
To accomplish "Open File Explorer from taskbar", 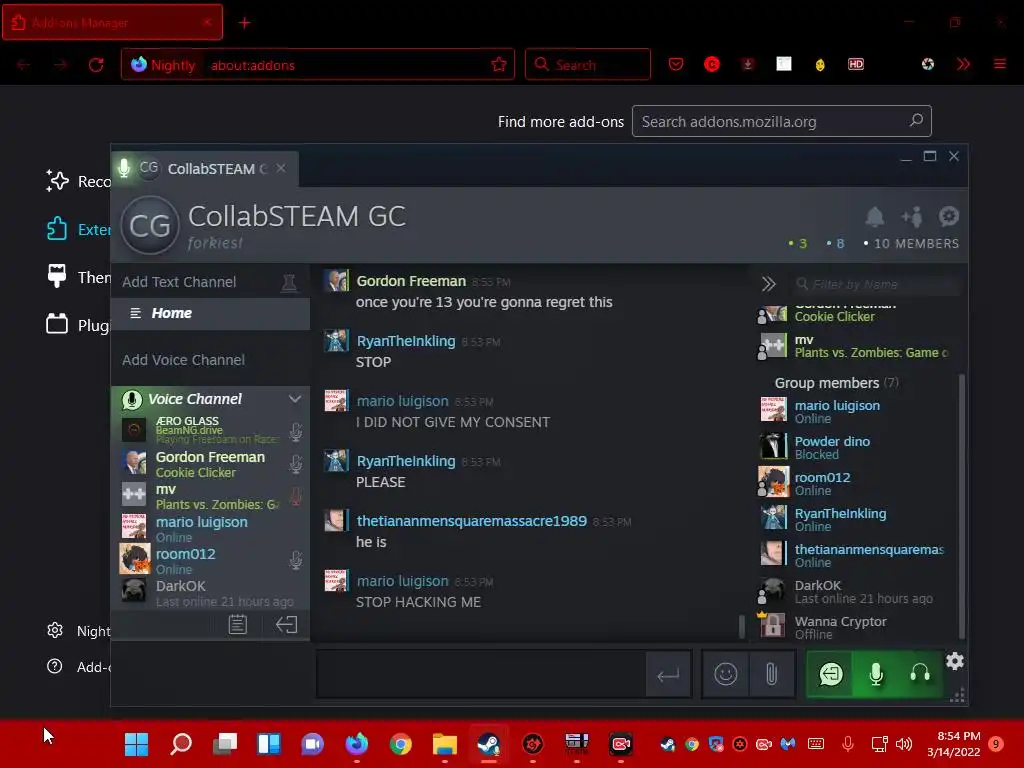I will [x=445, y=744].
